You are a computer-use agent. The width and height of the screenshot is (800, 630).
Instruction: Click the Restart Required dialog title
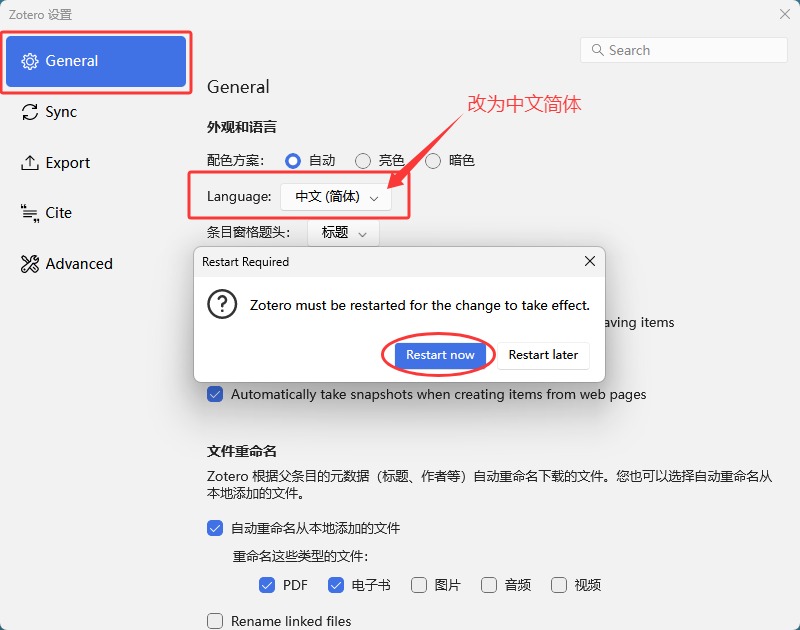[x=245, y=262]
